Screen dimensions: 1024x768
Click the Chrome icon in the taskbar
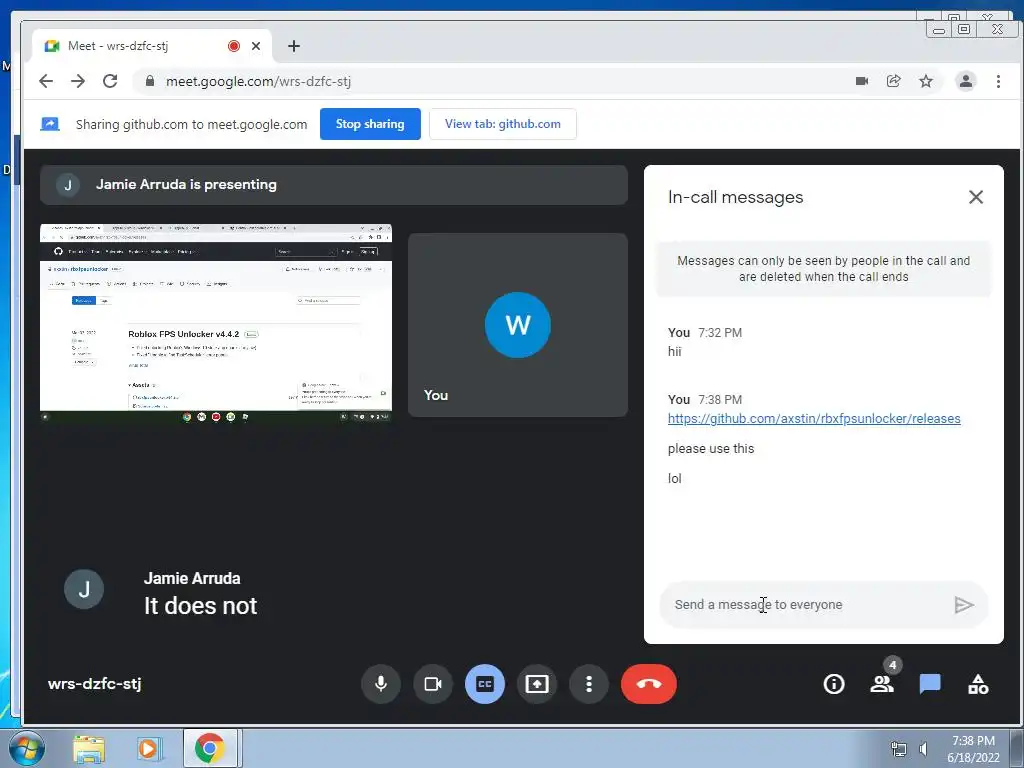click(209, 748)
